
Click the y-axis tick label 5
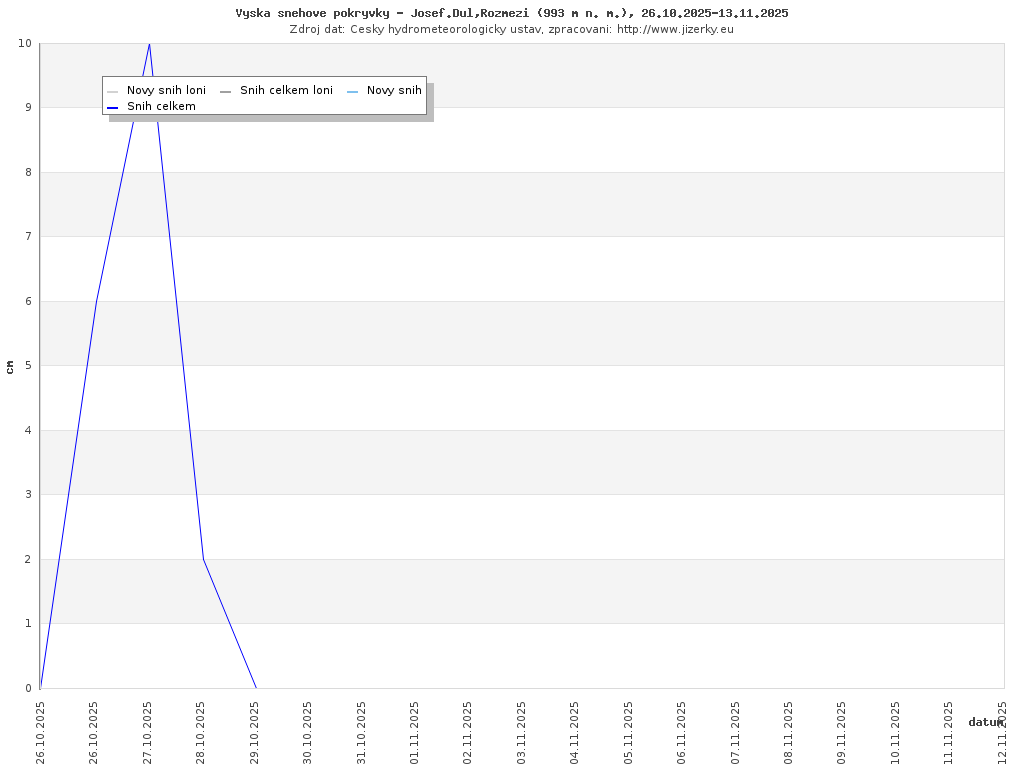click(x=28, y=365)
